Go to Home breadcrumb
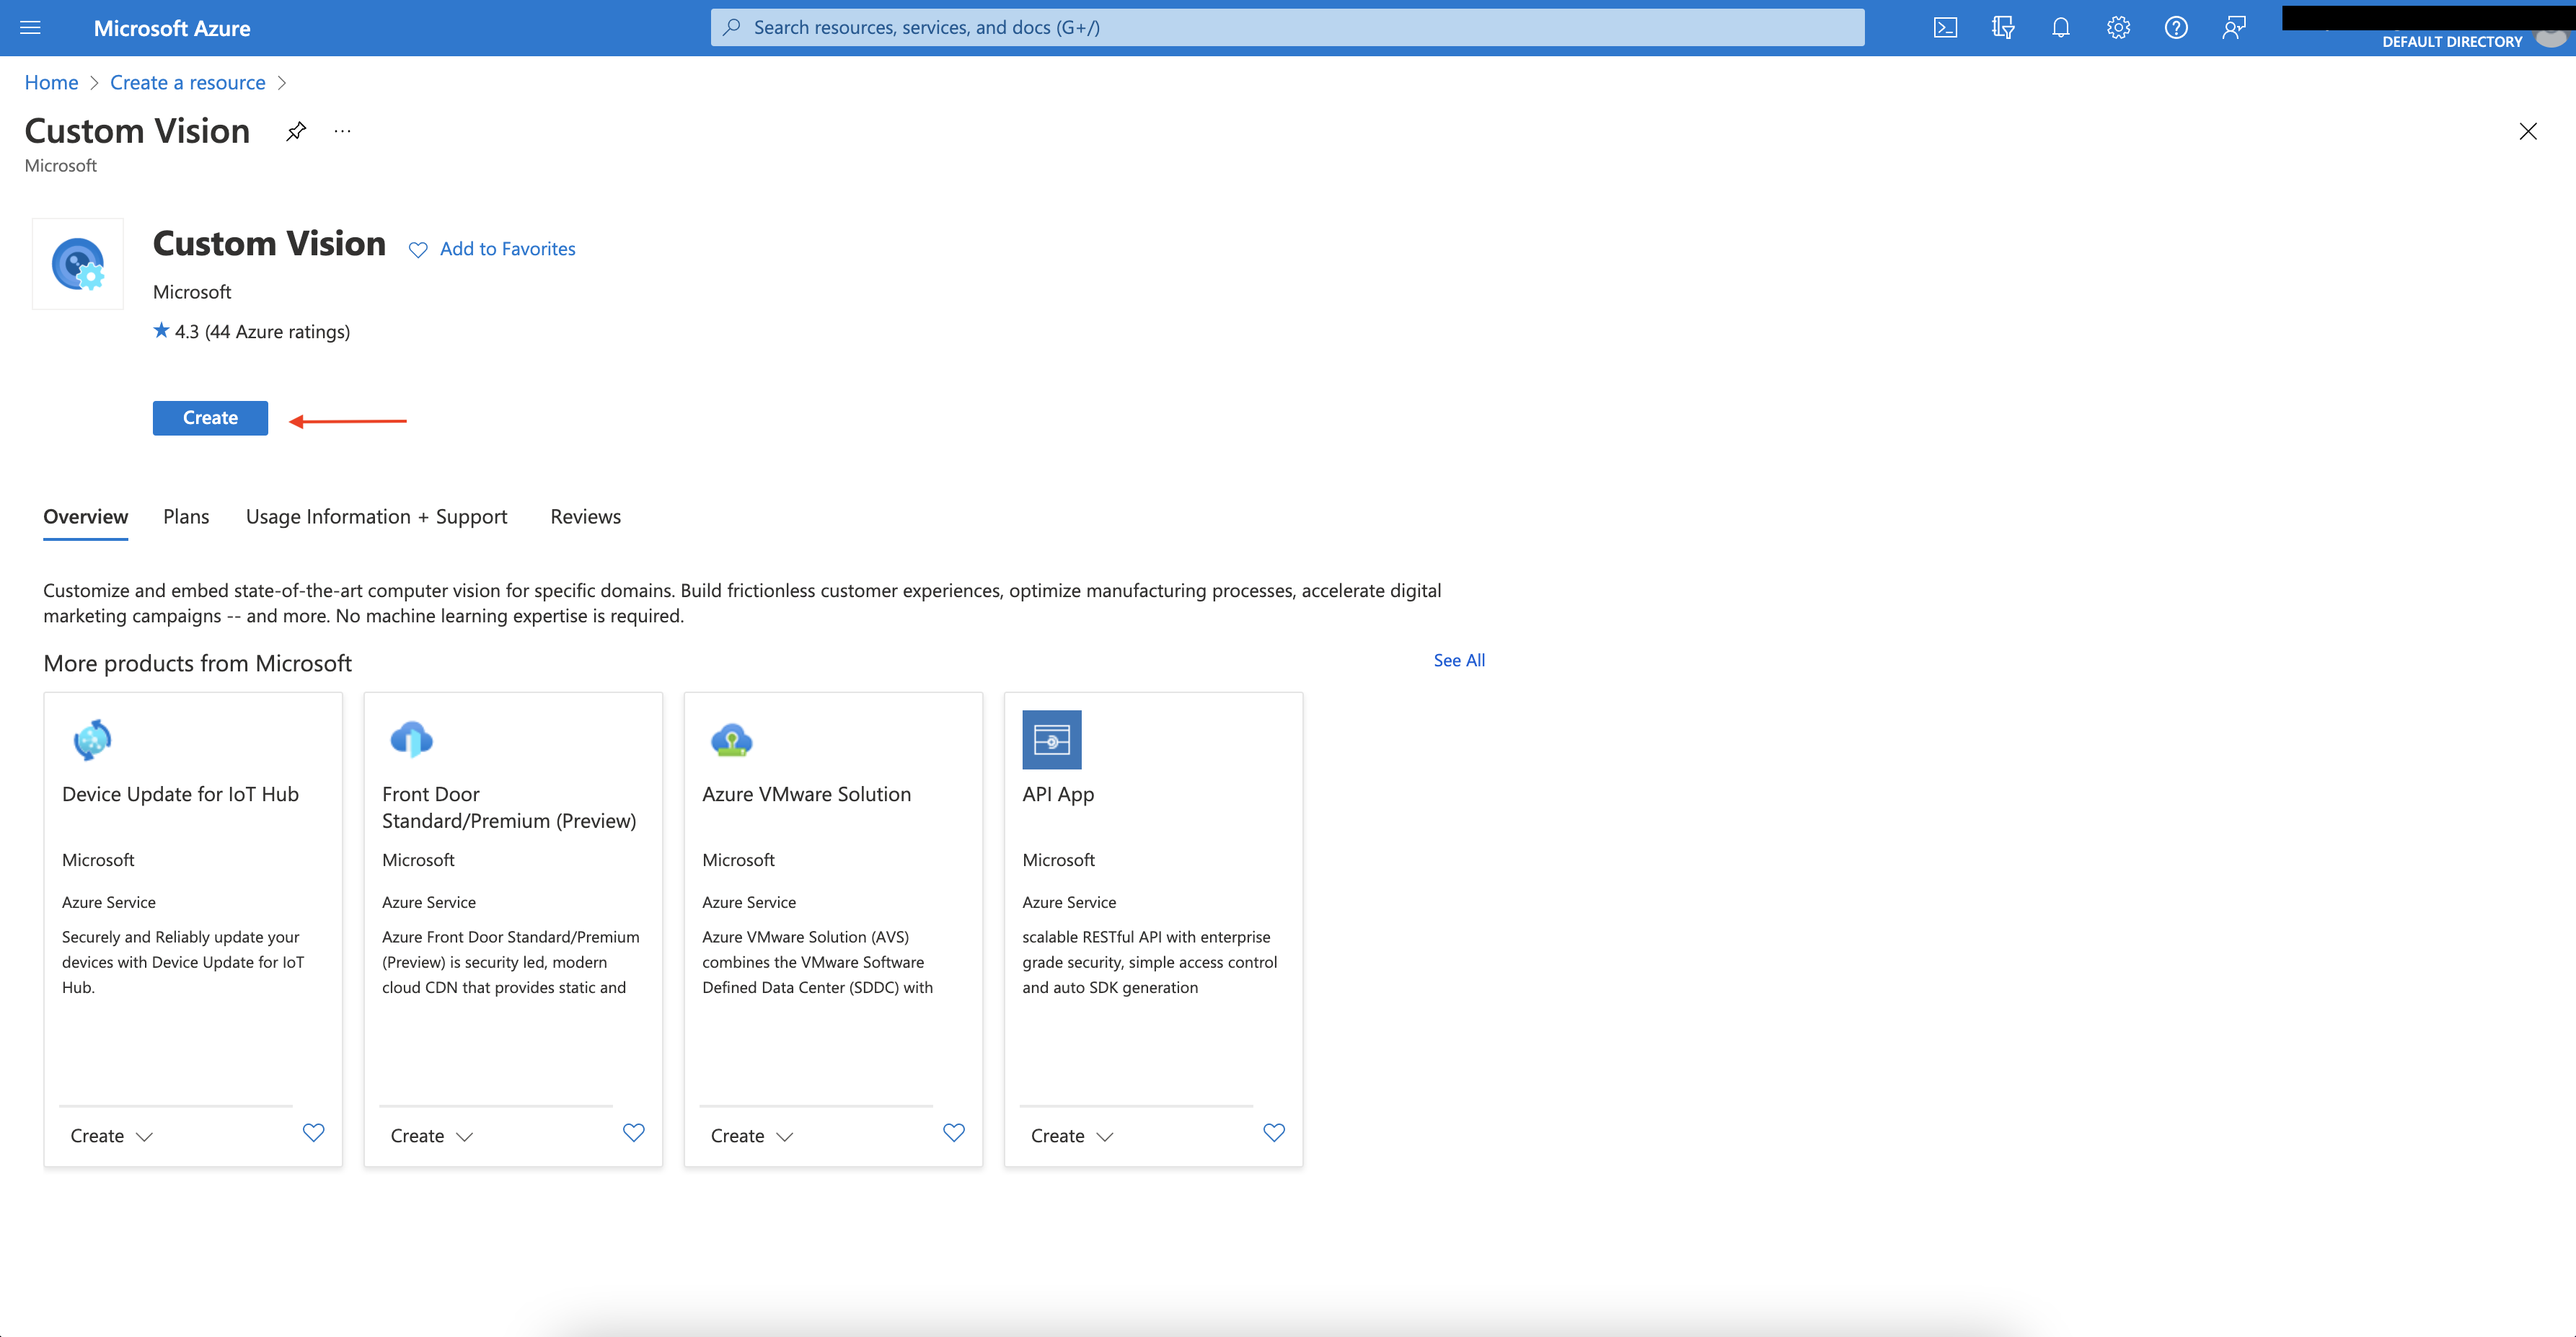 click(51, 83)
